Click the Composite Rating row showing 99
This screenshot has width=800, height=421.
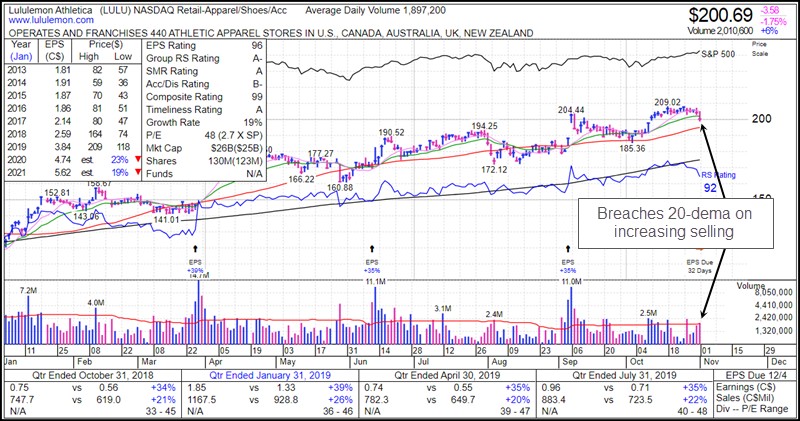pos(204,96)
